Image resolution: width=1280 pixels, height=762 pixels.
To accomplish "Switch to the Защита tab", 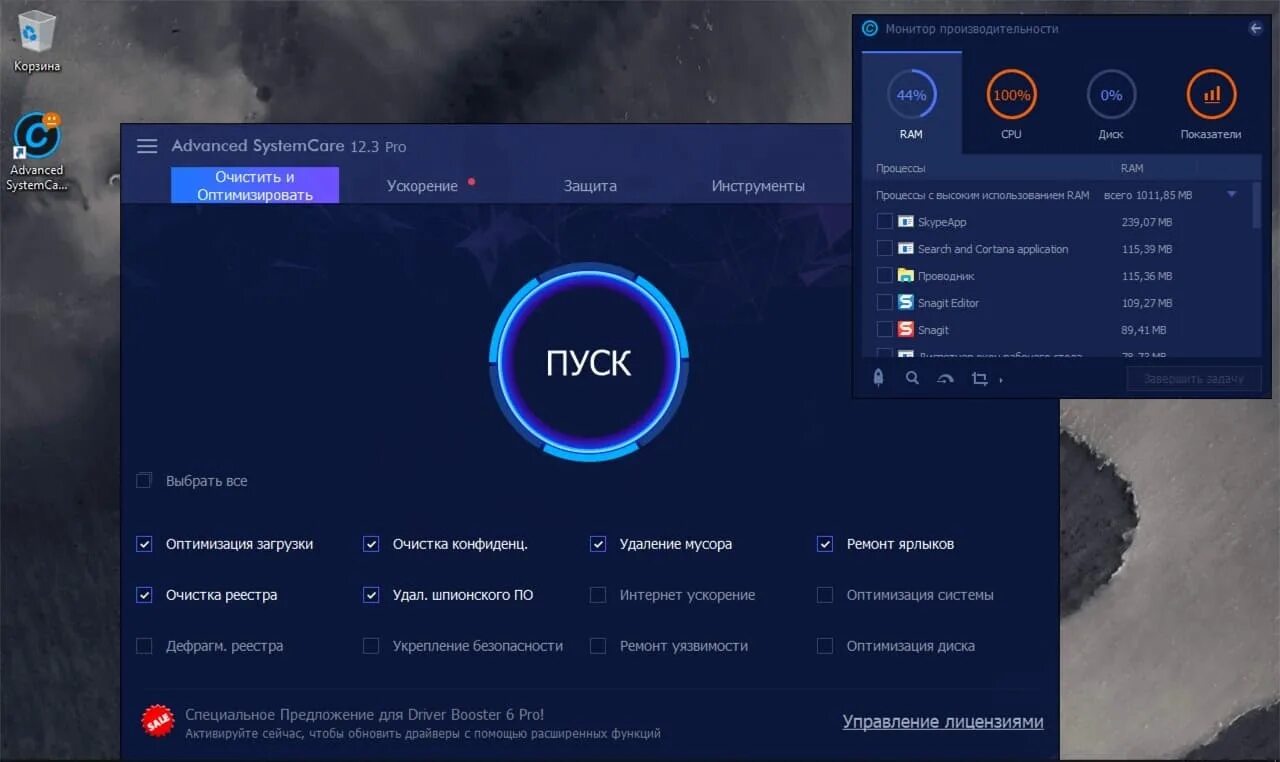I will pos(590,186).
